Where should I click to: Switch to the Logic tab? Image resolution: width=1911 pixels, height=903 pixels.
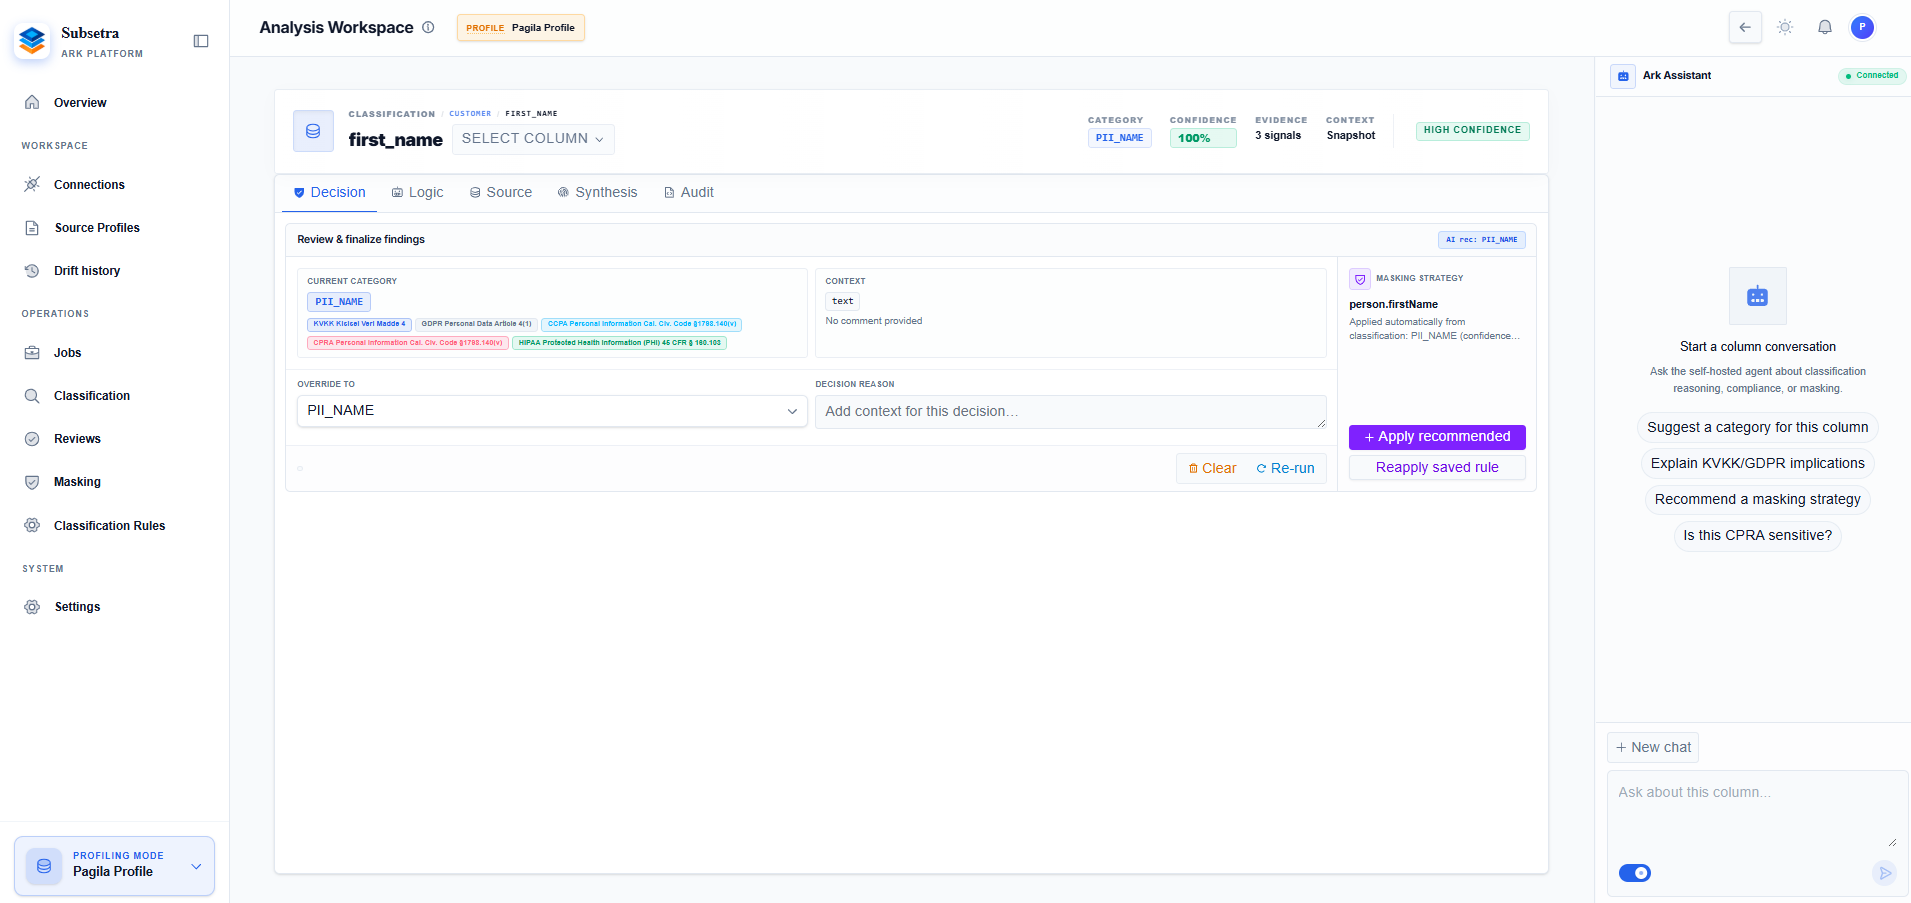[417, 192]
